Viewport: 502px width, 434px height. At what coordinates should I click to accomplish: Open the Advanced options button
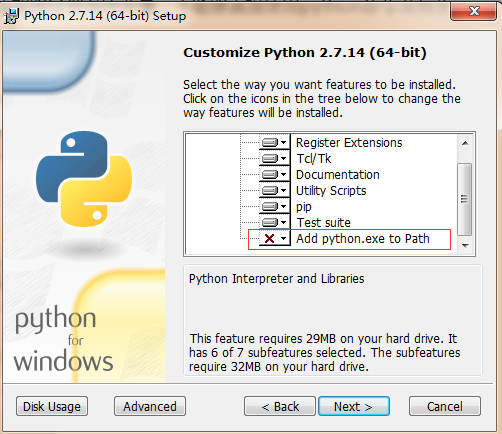[150, 406]
